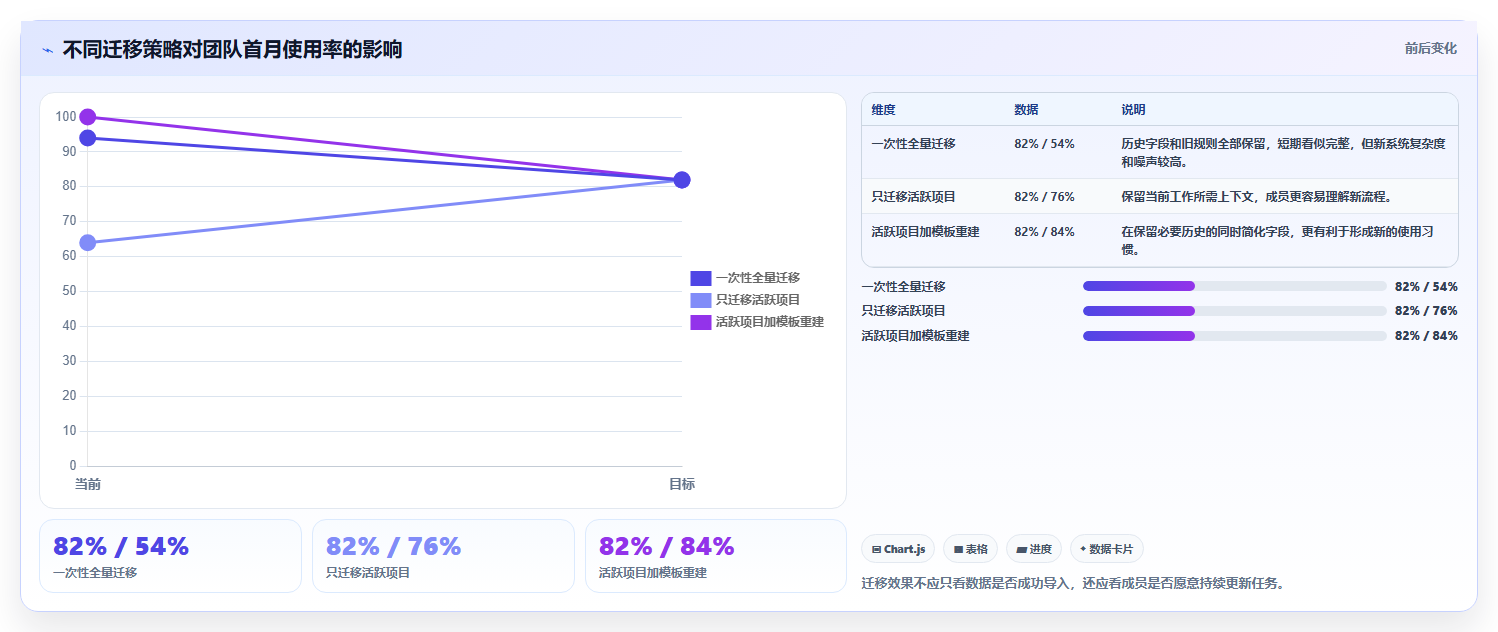Click the square icon in the 表格 chip
Viewport: 1498px width, 632px height.
(x=958, y=549)
